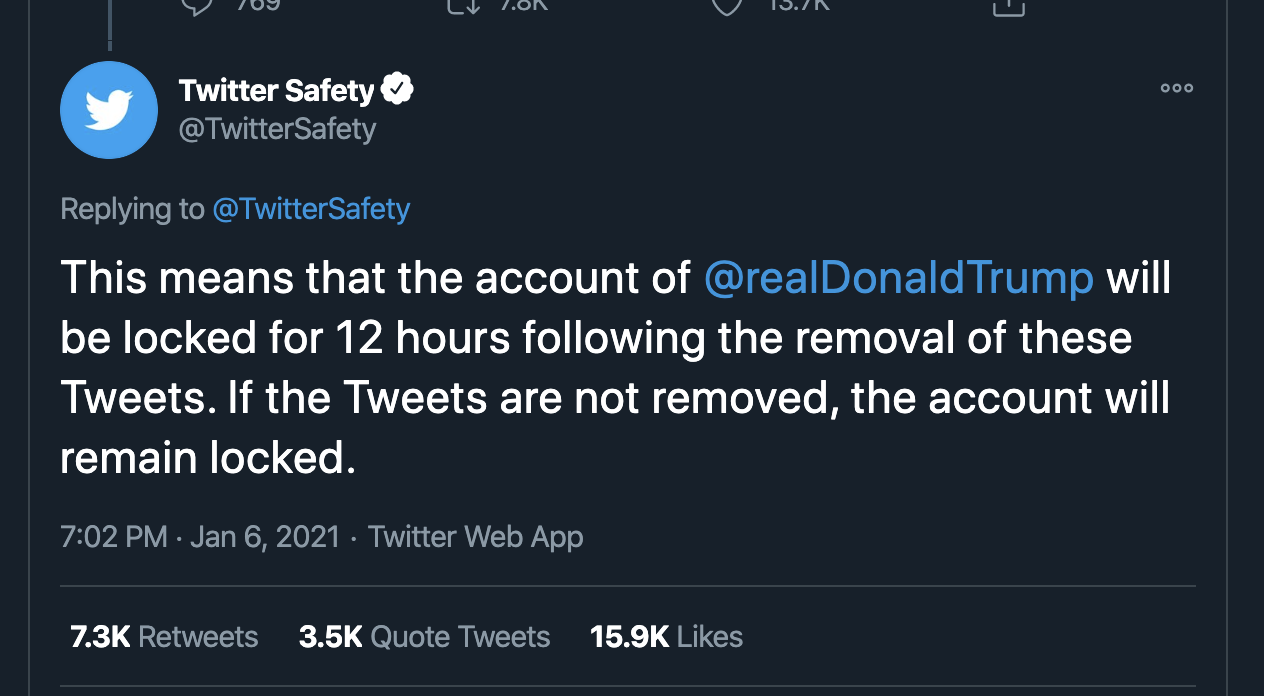View the 3.5K Quote Tweets
This screenshot has height=696, width=1264.
(424, 637)
